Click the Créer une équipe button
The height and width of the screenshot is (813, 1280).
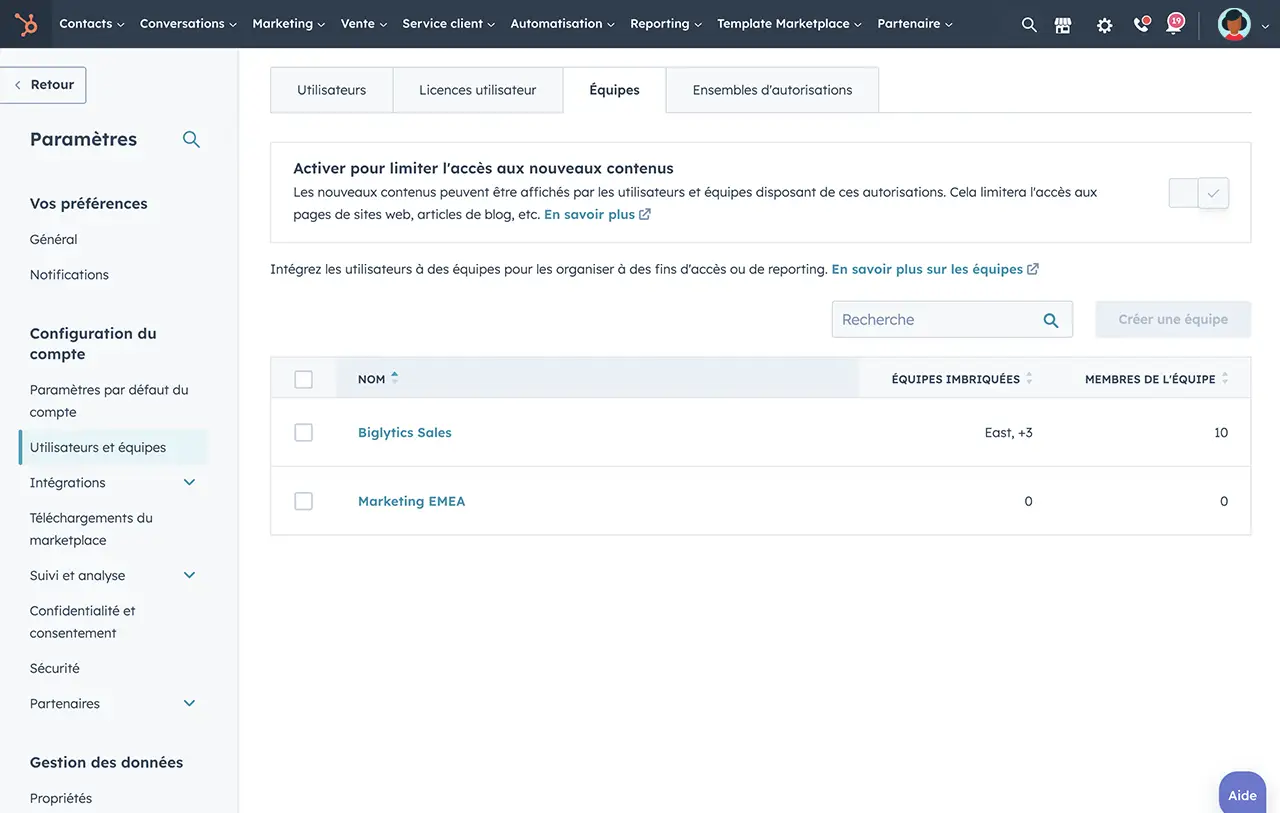click(1172, 319)
